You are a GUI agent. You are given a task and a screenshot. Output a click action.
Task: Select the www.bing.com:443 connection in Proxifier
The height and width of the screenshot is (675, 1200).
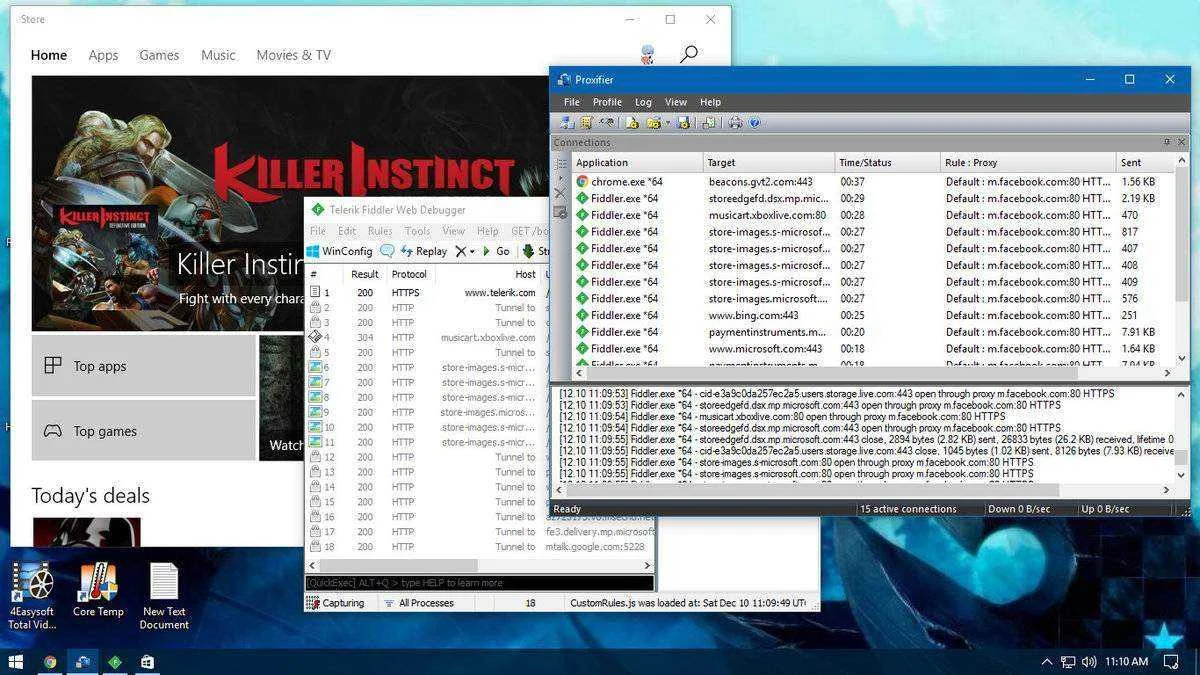coord(873,315)
